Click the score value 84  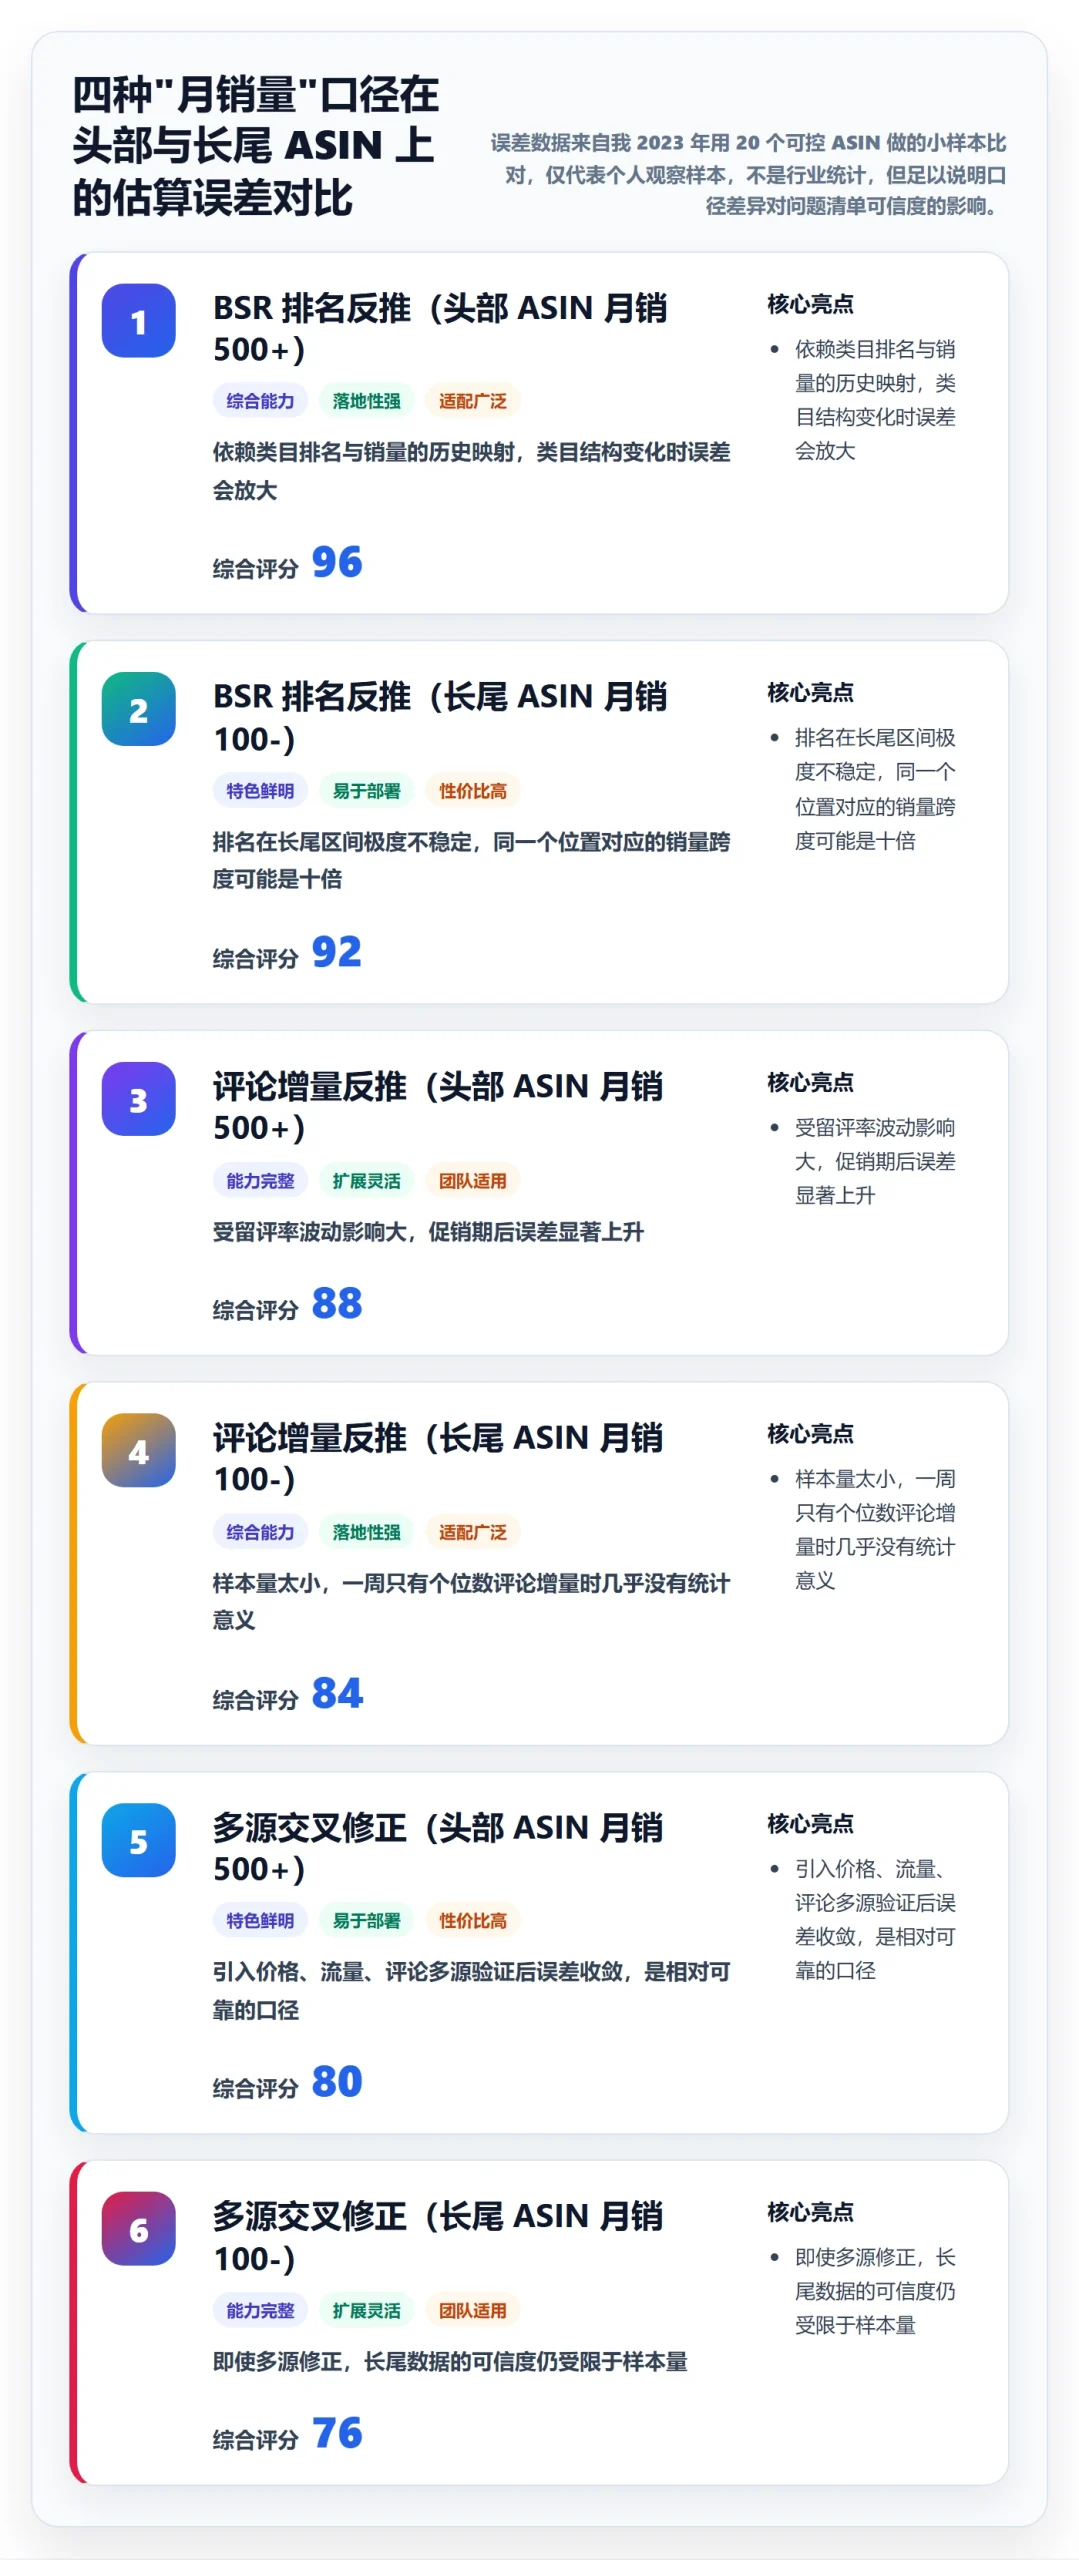(337, 1694)
